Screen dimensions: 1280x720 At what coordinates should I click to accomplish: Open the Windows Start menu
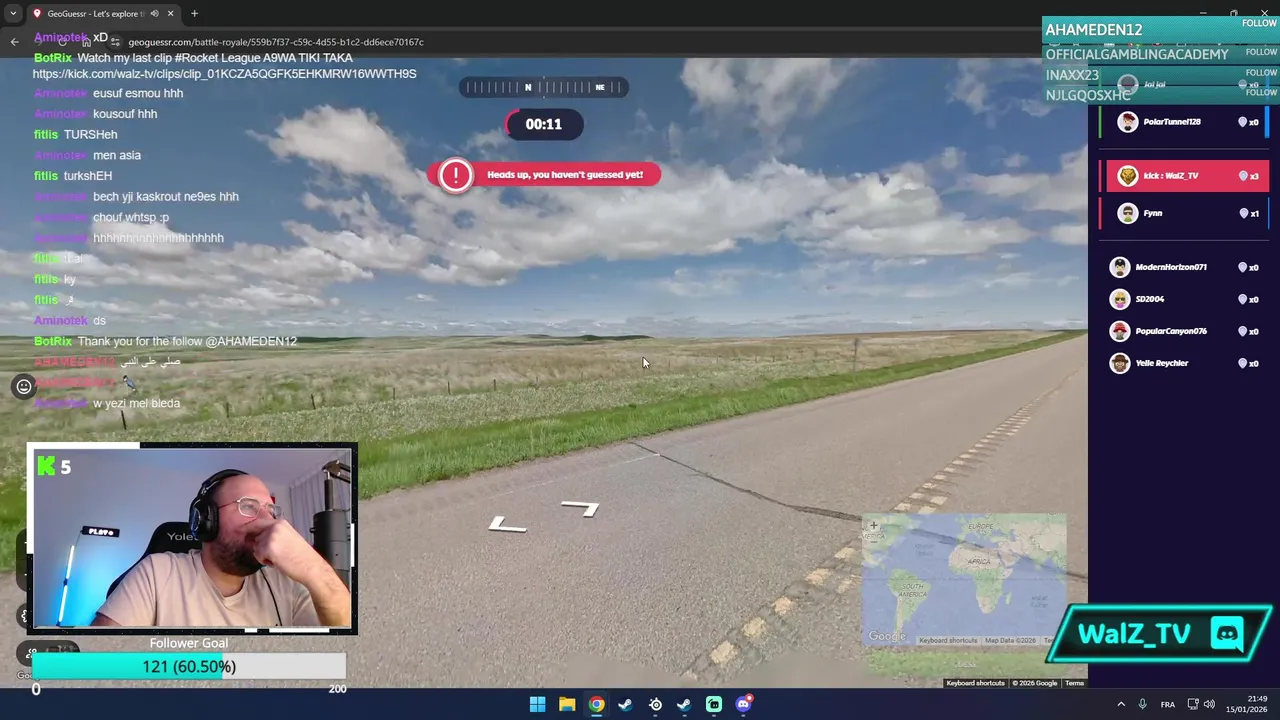pyautogui.click(x=537, y=704)
